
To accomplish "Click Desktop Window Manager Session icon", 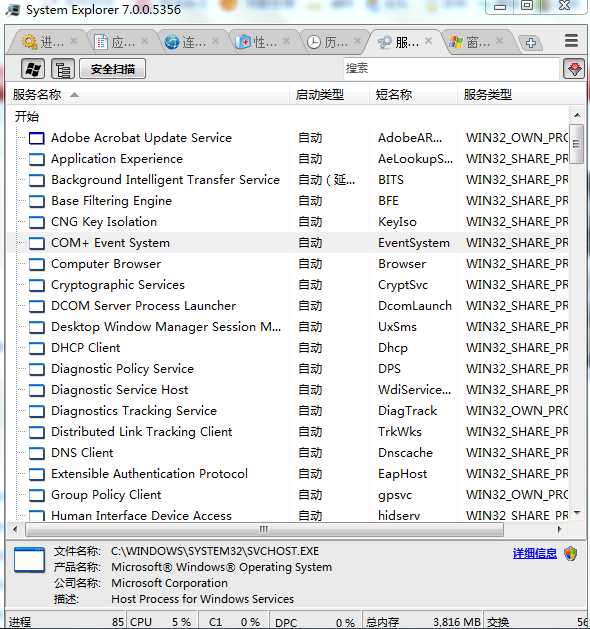I will 36,327.
